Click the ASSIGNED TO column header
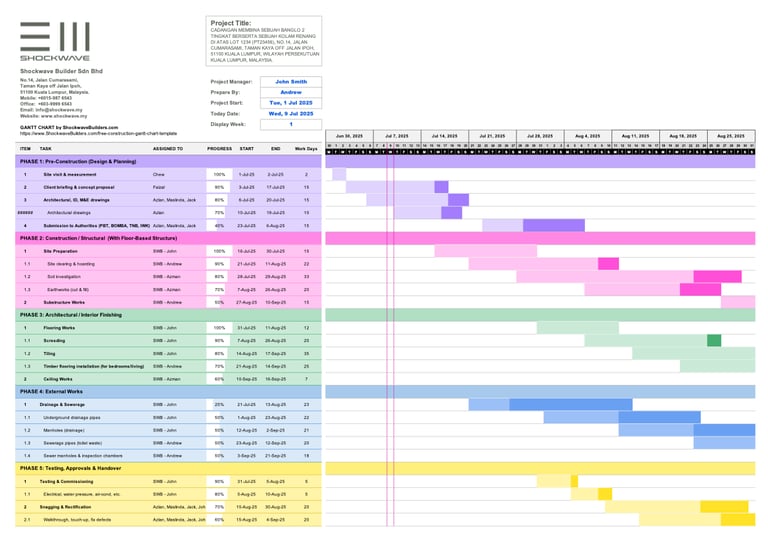This screenshot has width=768, height=537. [x=168, y=148]
